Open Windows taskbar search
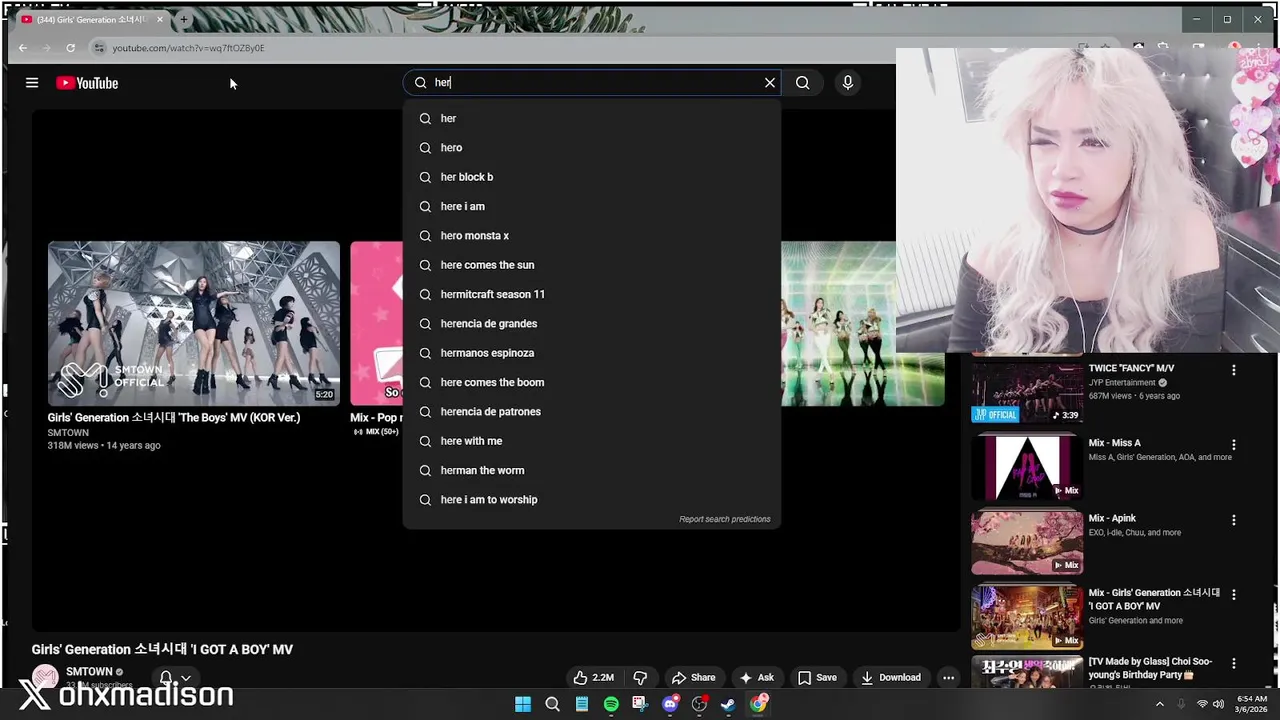Image resolution: width=1280 pixels, height=720 pixels. point(552,704)
